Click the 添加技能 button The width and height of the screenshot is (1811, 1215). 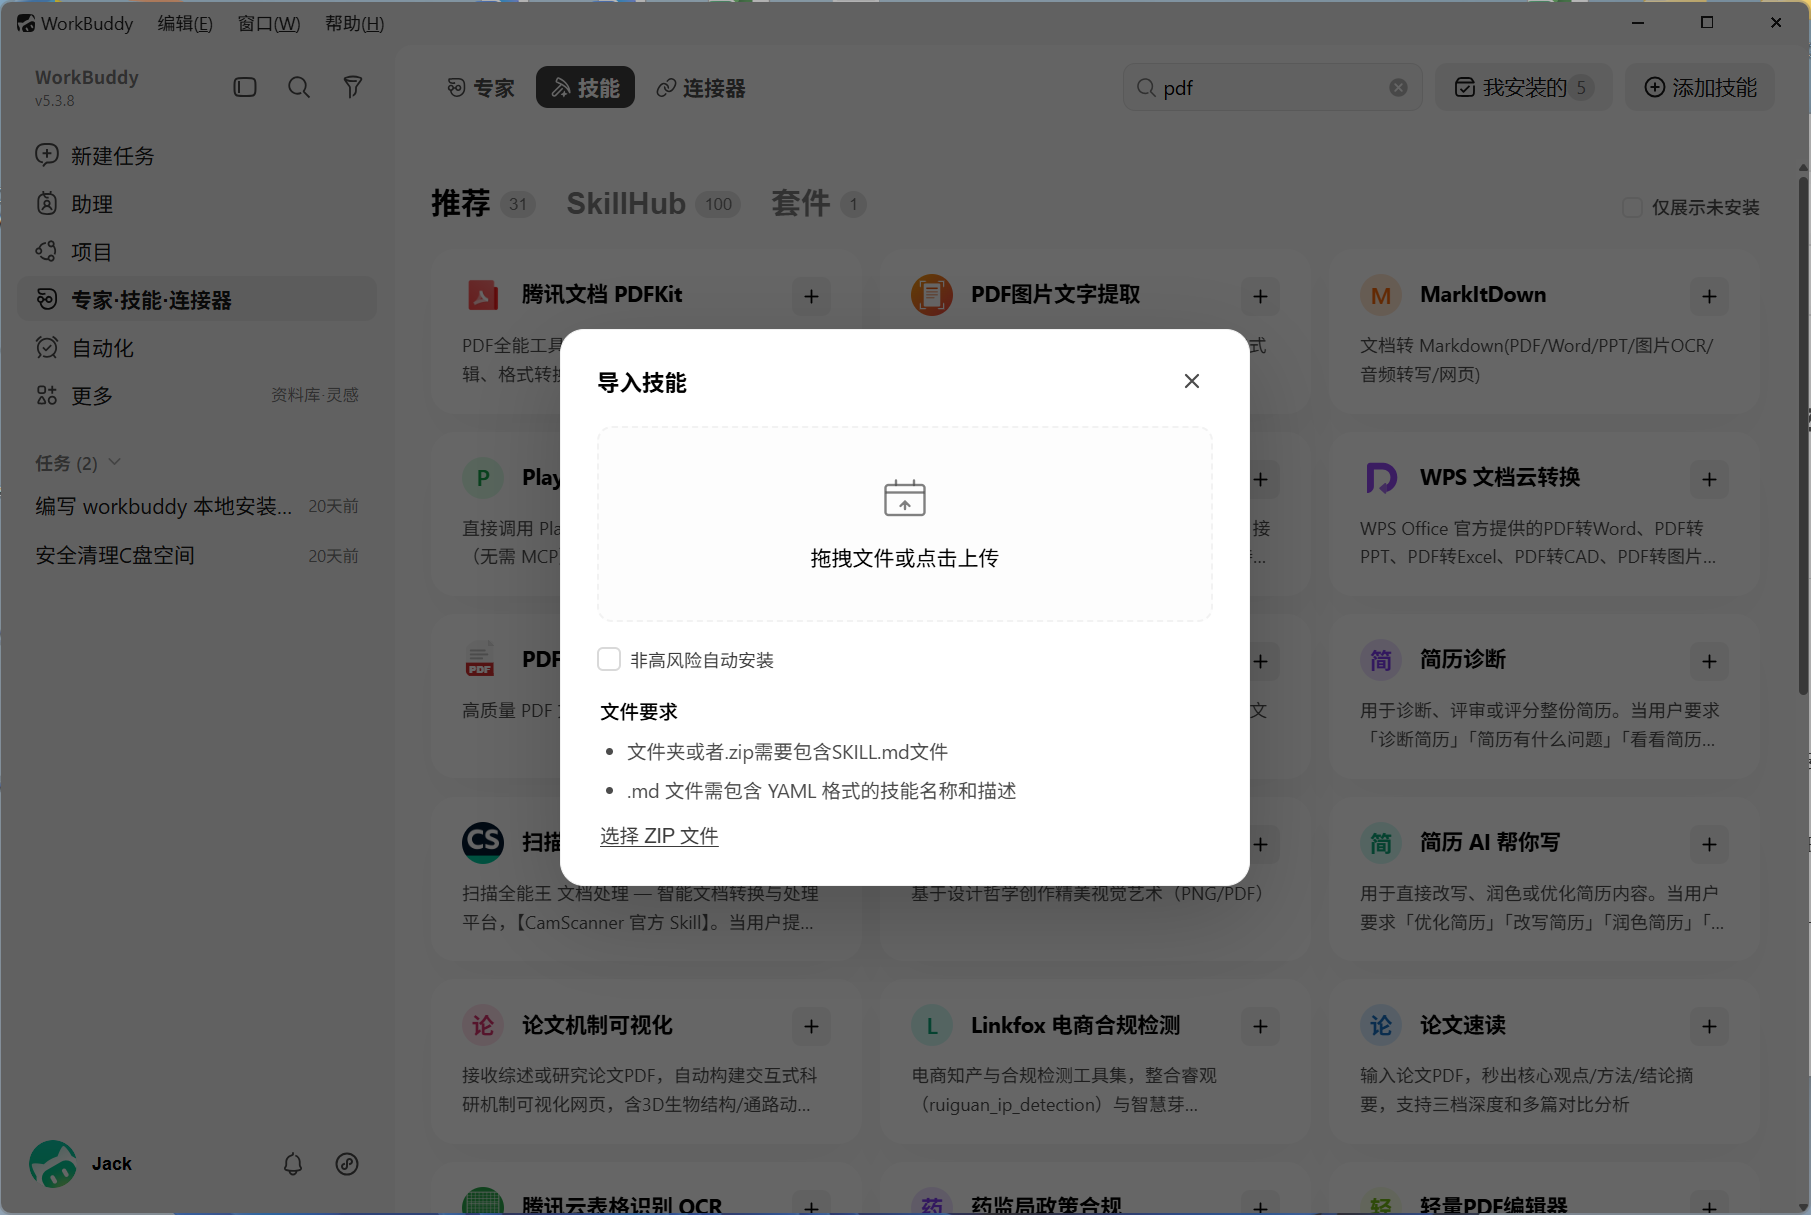point(1700,88)
